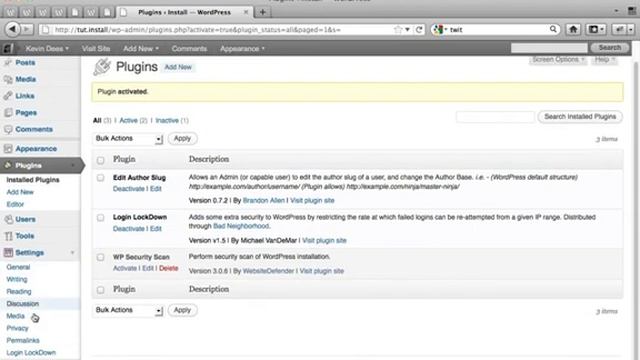Click the browser back arrow button
Viewport: 640px width, 360px height.
[x=12, y=29]
